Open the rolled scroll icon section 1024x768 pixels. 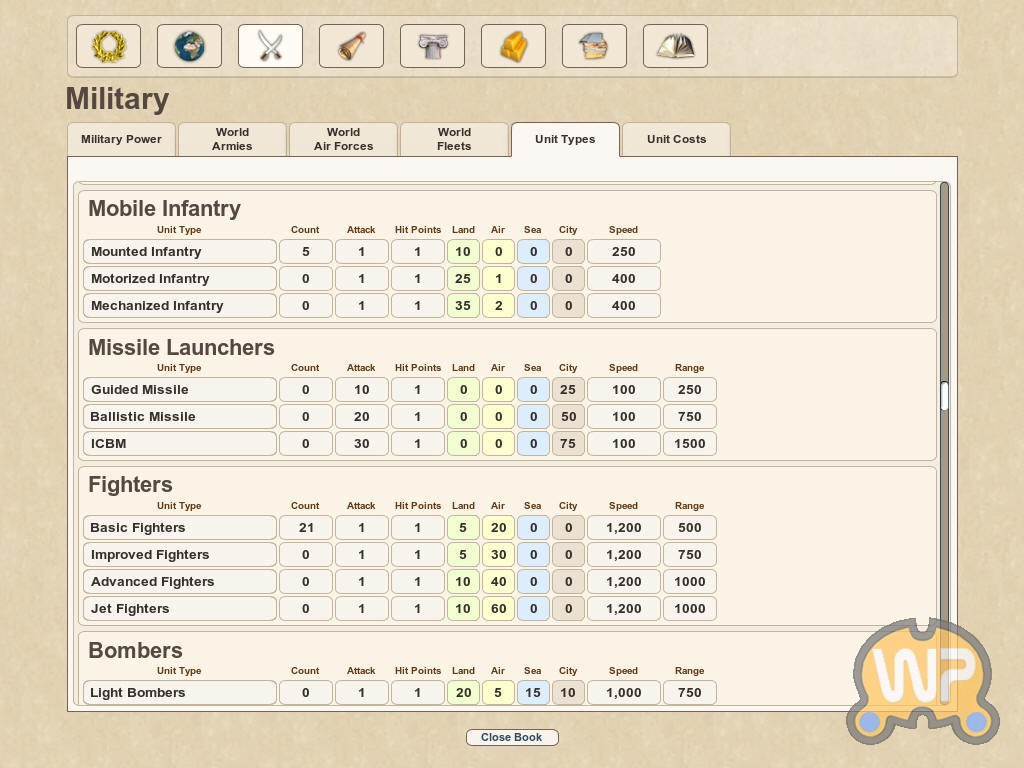(x=351, y=46)
